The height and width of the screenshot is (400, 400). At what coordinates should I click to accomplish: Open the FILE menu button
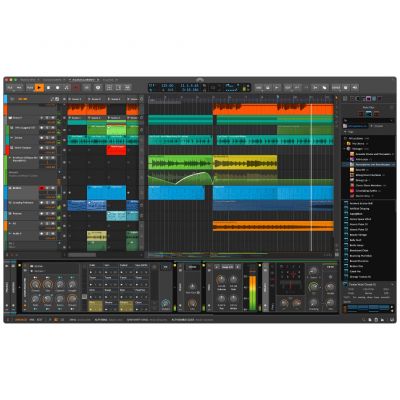(x=10, y=88)
